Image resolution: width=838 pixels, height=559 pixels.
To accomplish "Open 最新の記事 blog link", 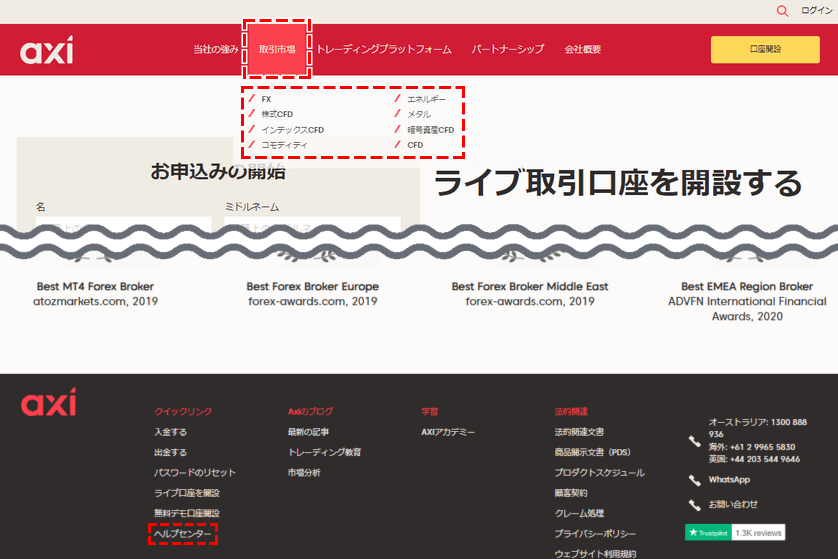I will [308, 432].
